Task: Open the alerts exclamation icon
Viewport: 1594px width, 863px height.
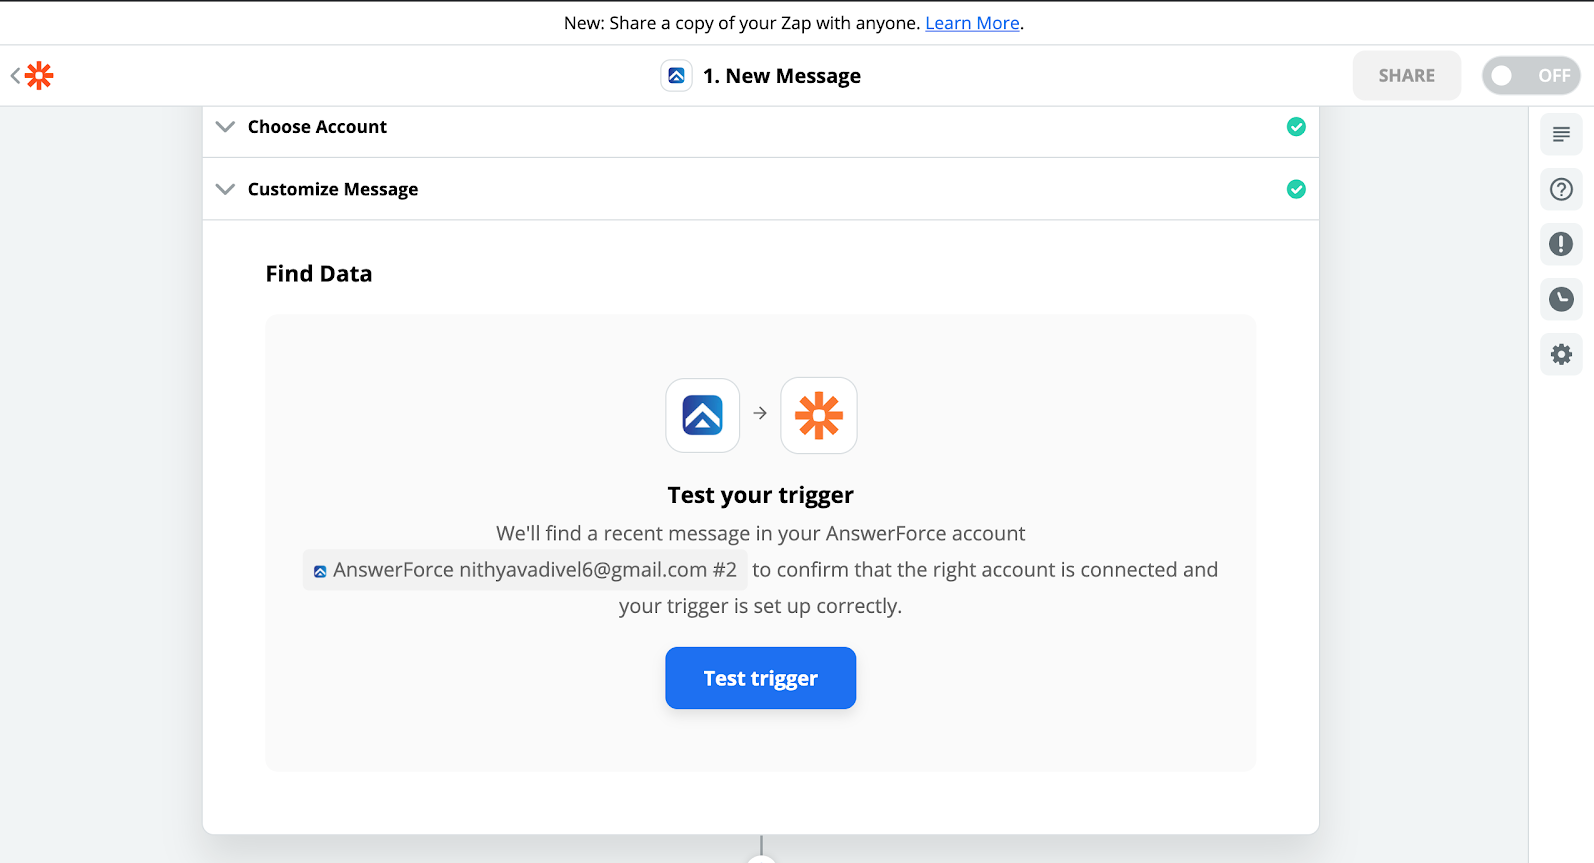Action: click(x=1561, y=244)
